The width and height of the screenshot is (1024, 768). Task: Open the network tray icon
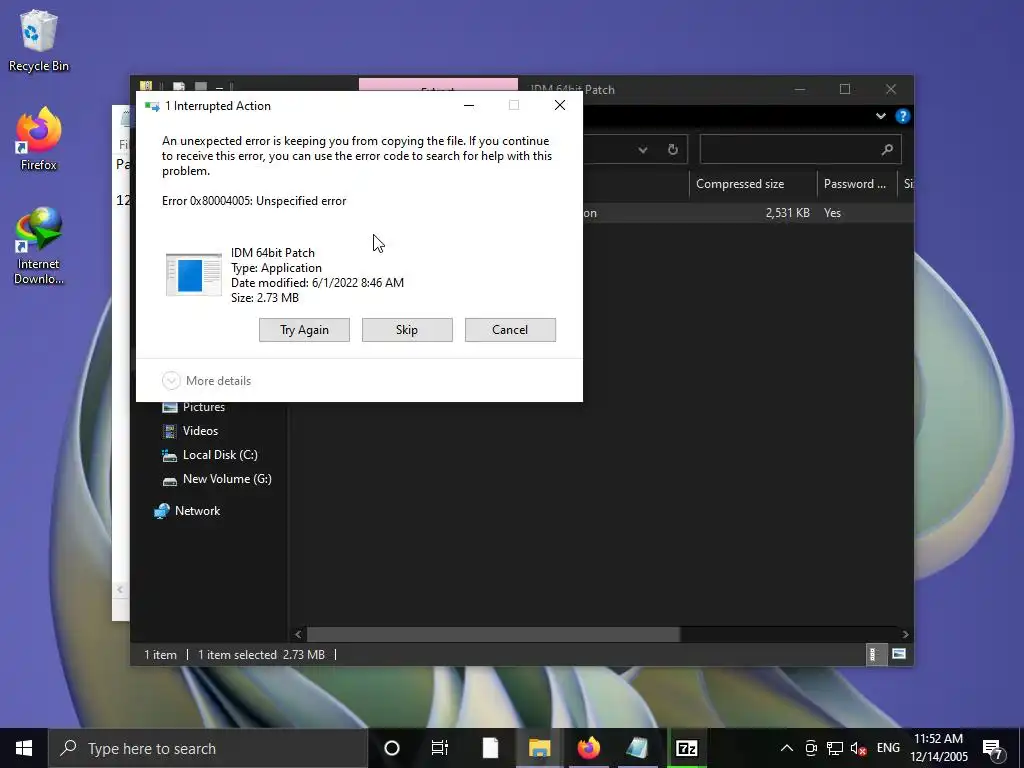pos(835,748)
